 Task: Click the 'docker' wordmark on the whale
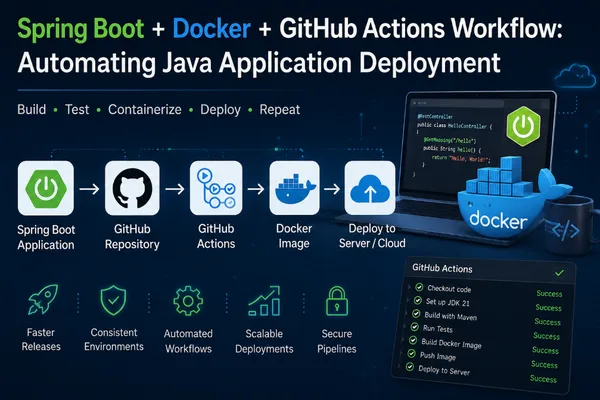498,220
